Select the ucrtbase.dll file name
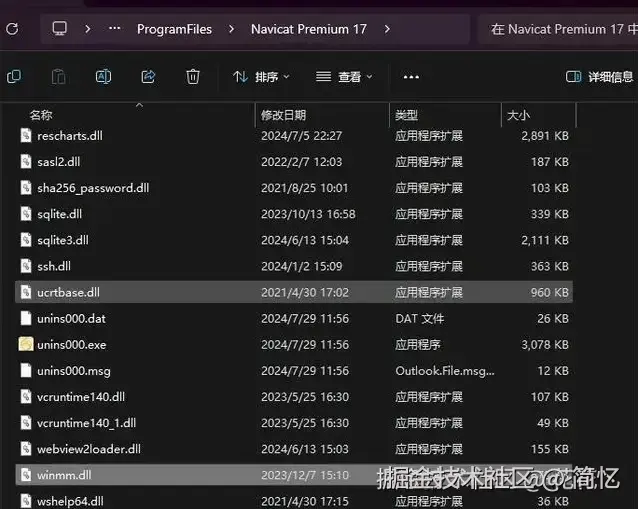 (x=68, y=292)
